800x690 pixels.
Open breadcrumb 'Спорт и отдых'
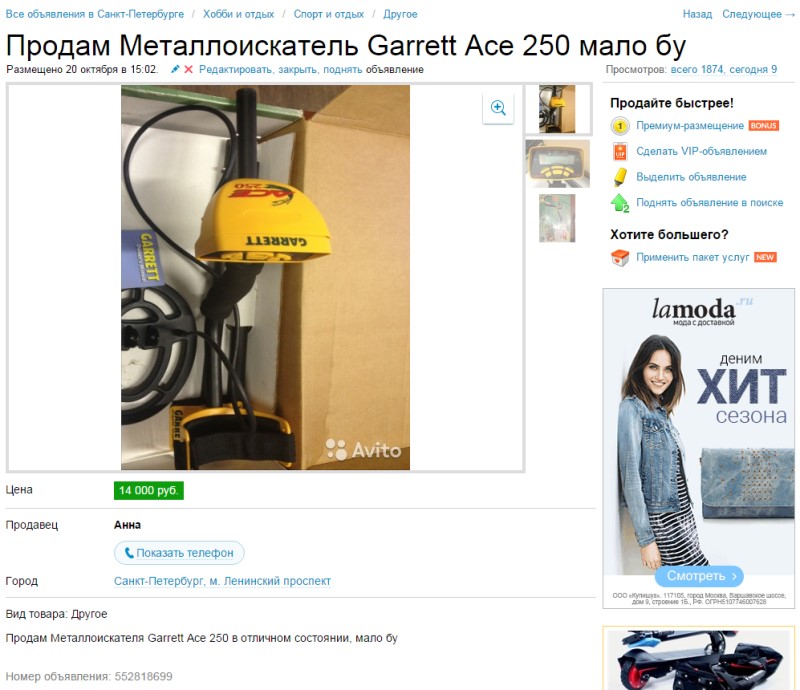pyautogui.click(x=329, y=14)
